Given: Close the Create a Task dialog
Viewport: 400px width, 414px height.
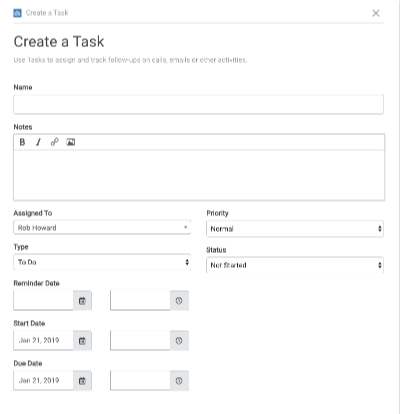Looking at the screenshot, I should tap(376, 13).
